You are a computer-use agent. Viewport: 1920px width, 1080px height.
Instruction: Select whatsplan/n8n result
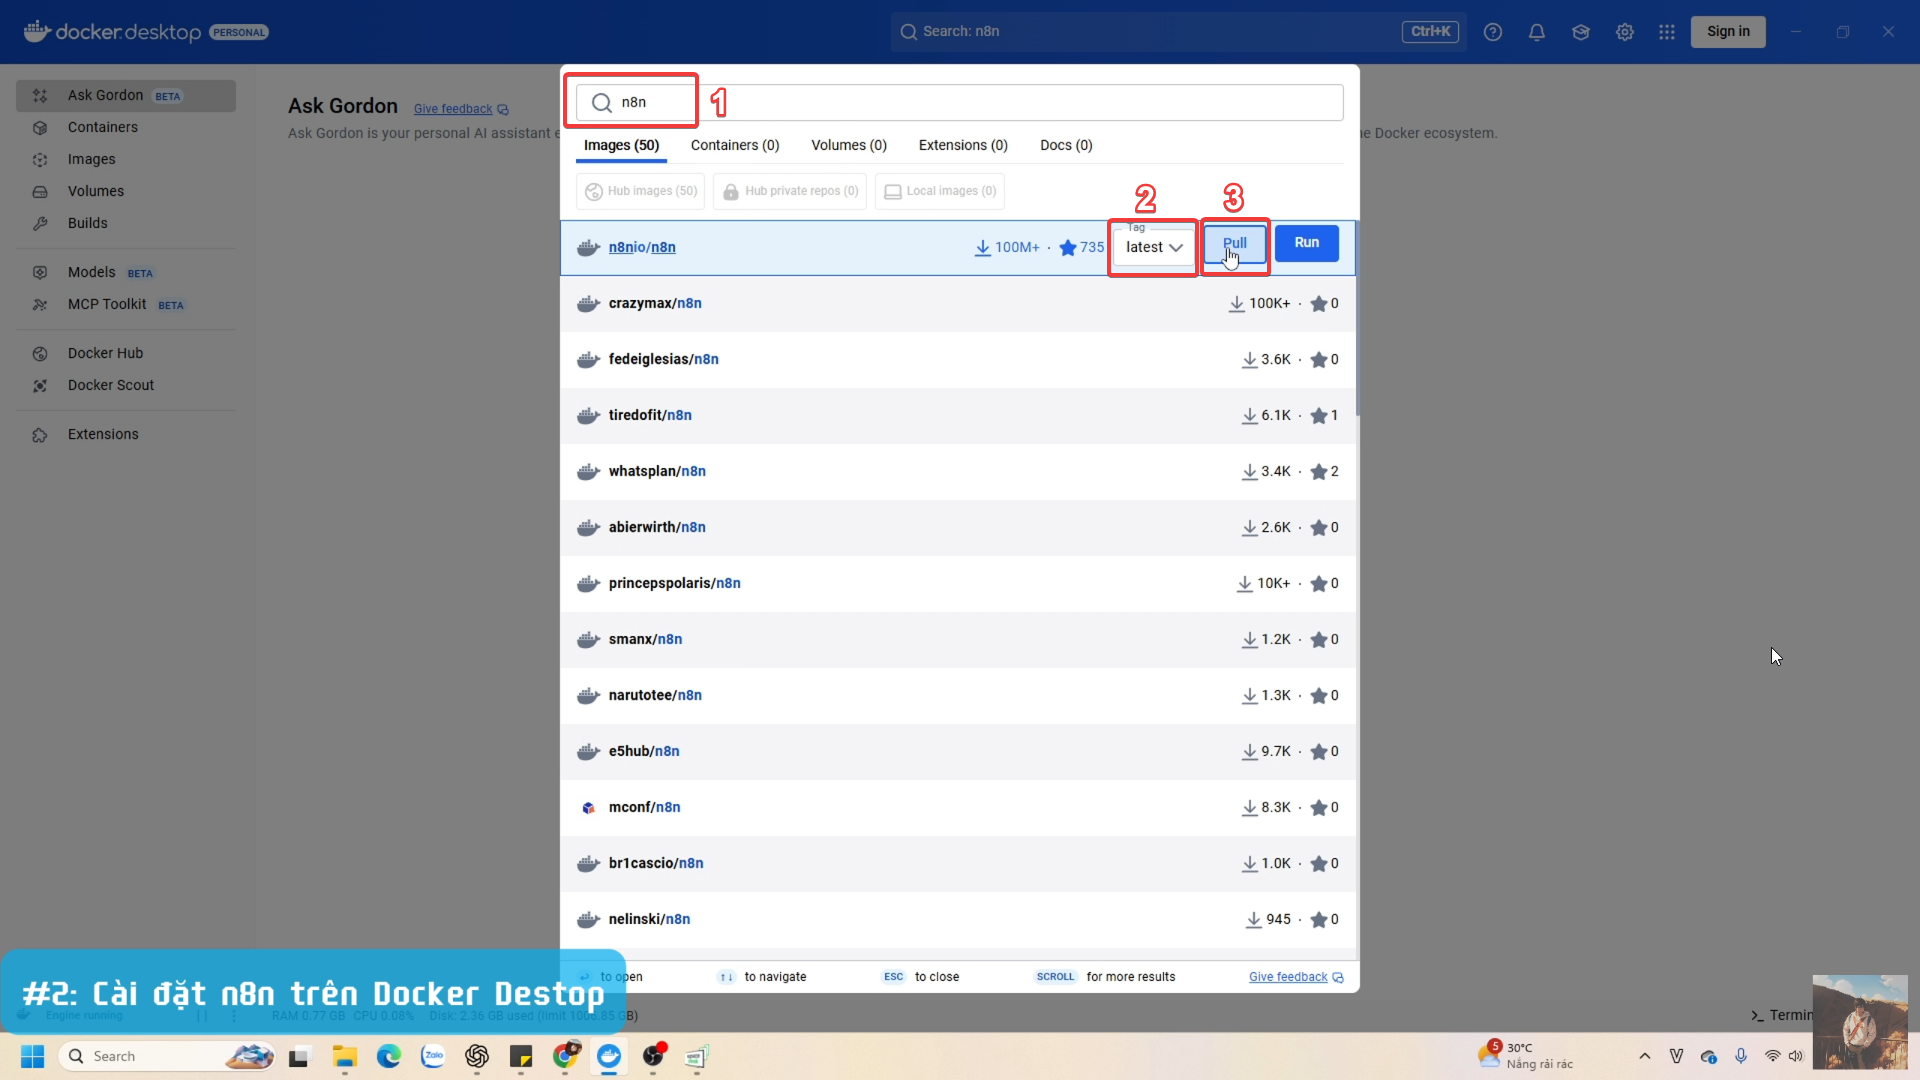[x=958, y=471]
